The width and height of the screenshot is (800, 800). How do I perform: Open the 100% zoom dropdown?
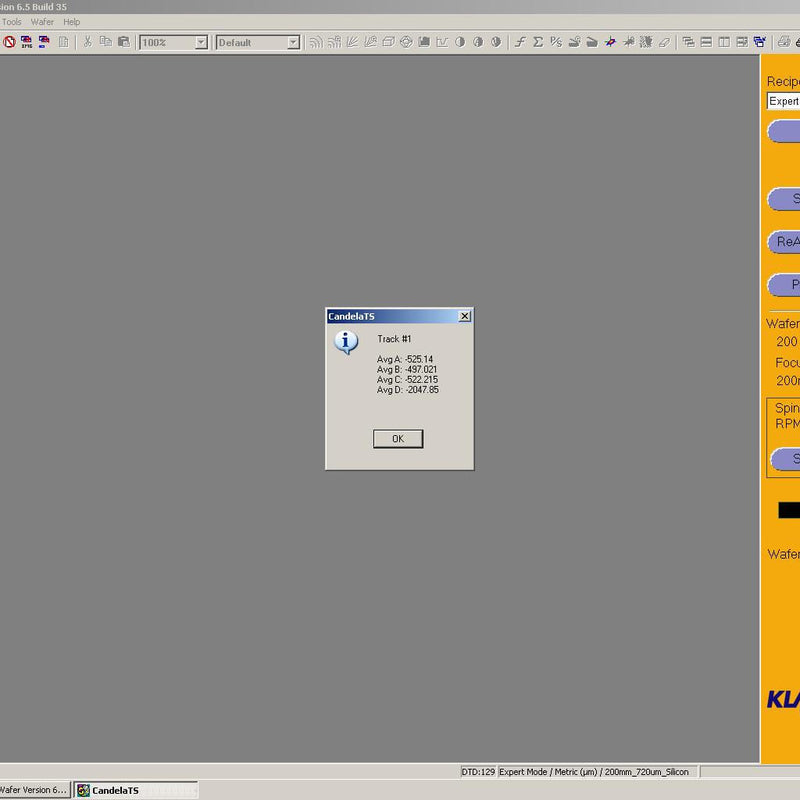pyautogui.click(x=201, y=43)
